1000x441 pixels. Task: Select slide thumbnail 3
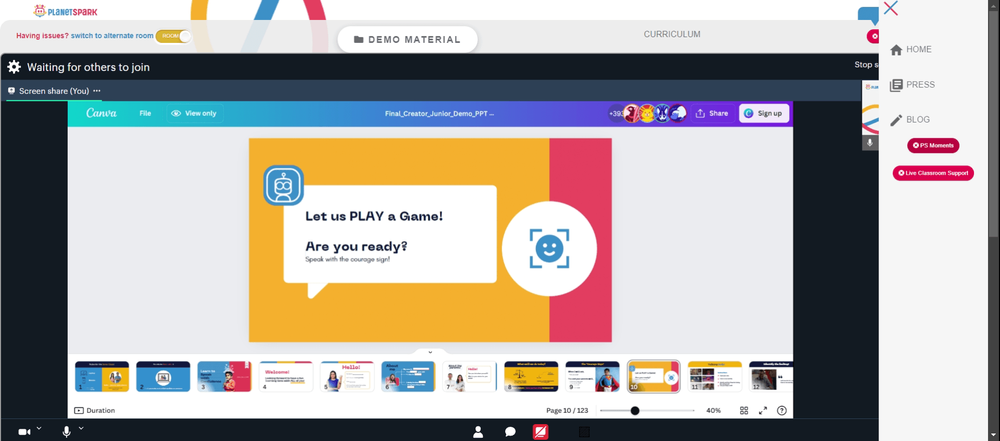(x=224, y=377)
